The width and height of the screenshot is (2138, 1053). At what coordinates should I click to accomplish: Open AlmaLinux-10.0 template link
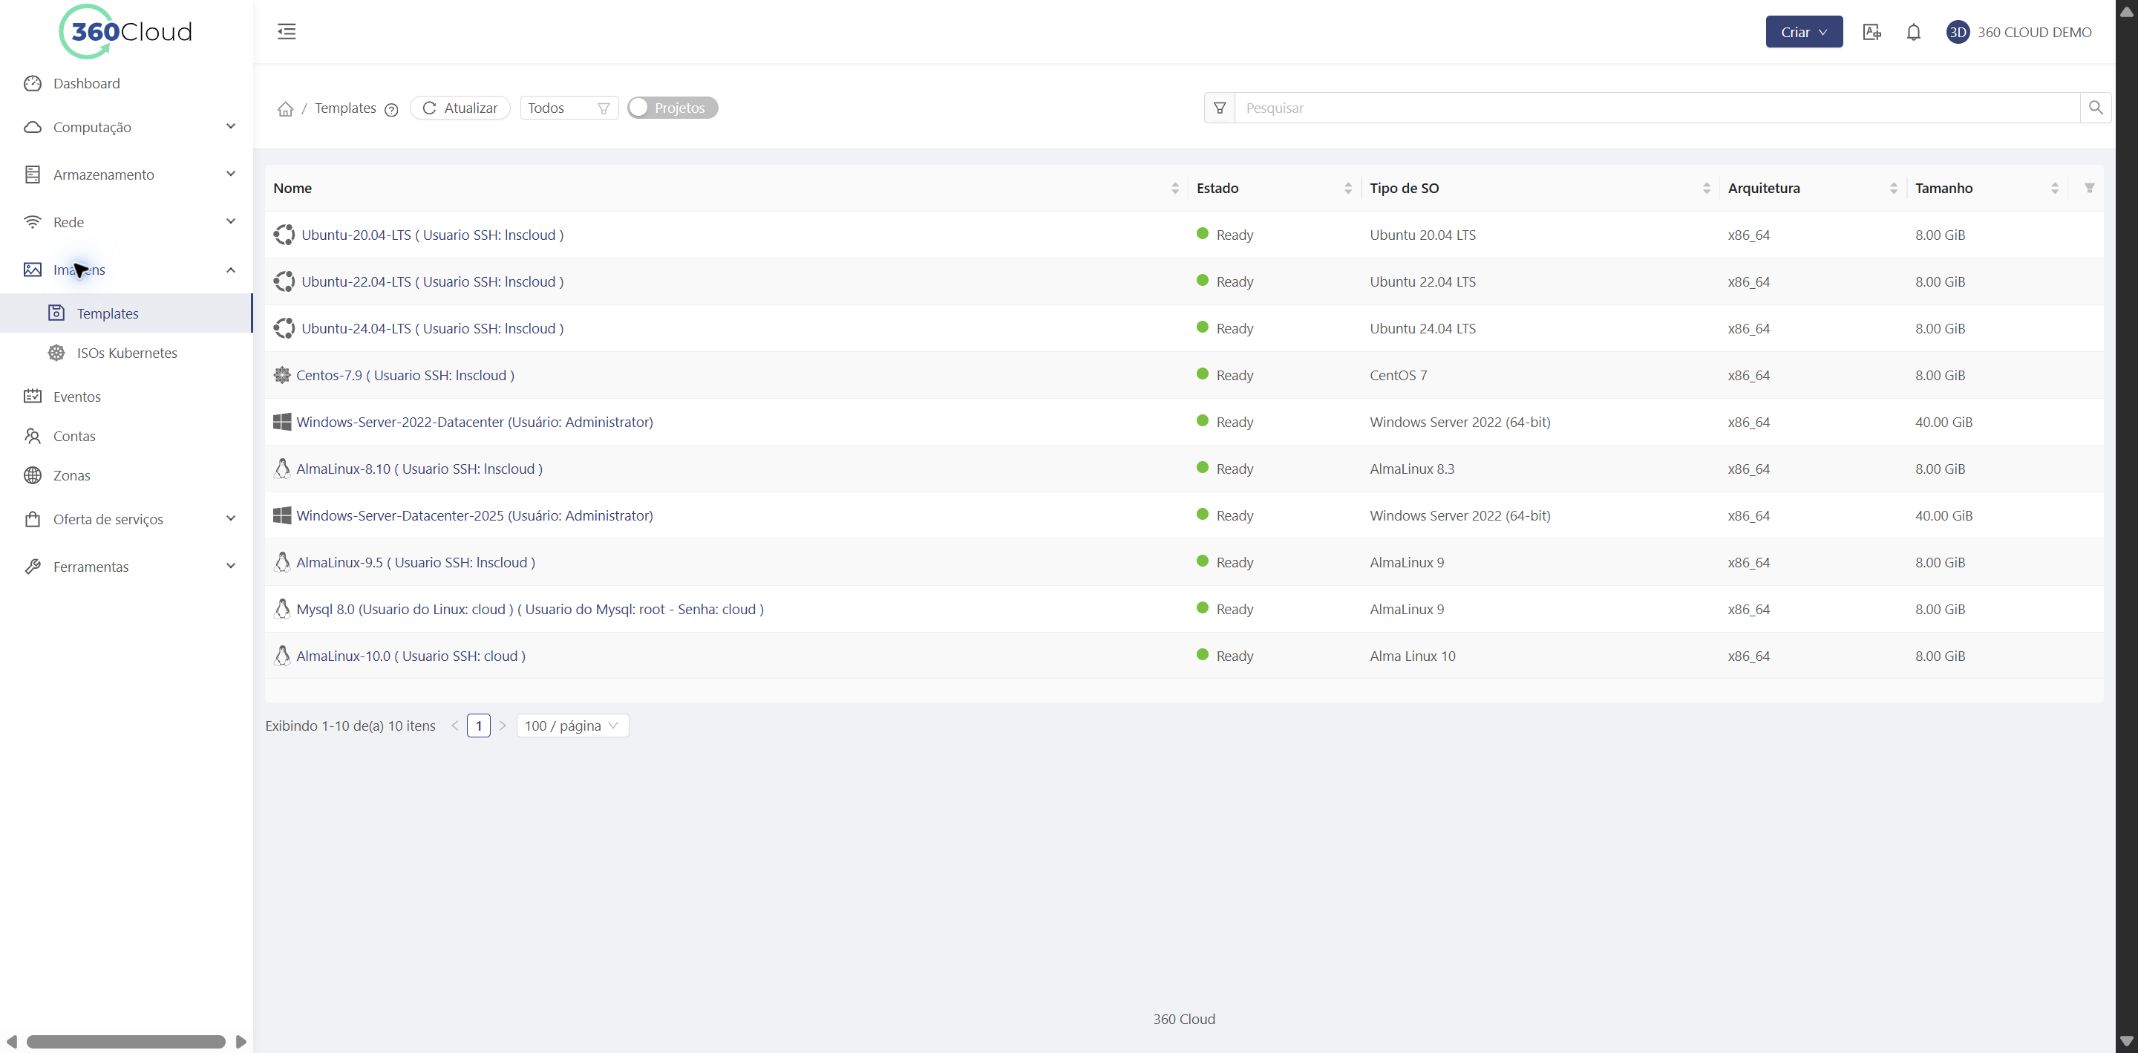click(x=410, y=656)
